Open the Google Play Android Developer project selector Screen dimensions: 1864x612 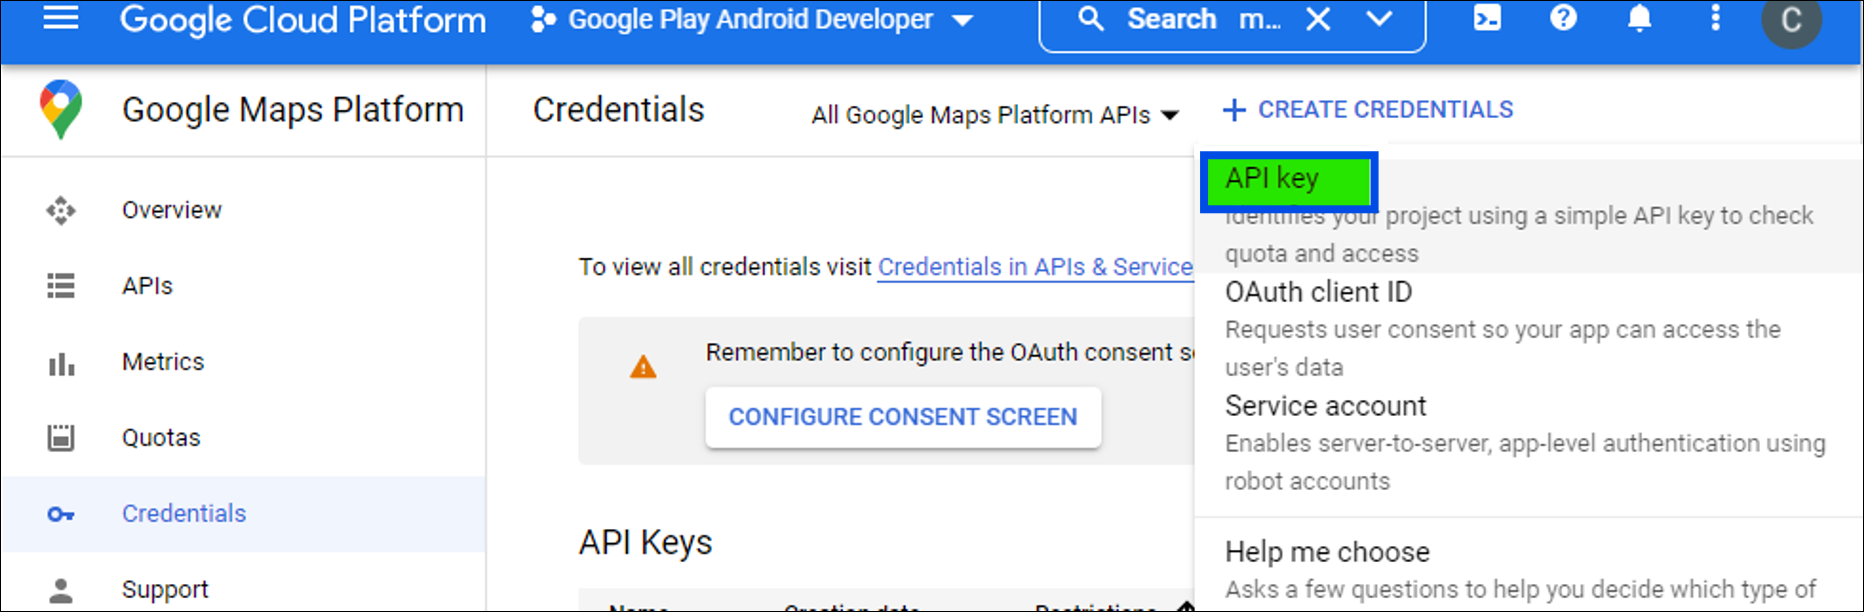(x=751, y=20)
